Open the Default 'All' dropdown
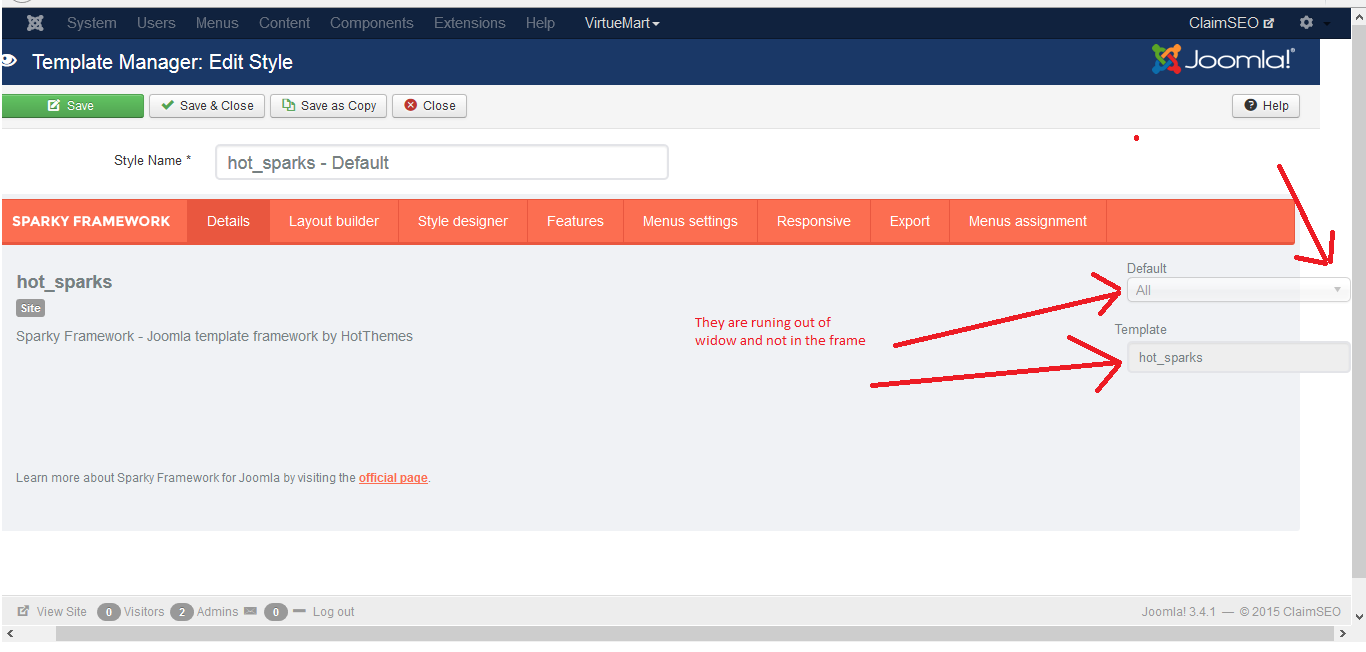 coord(1238,290)
